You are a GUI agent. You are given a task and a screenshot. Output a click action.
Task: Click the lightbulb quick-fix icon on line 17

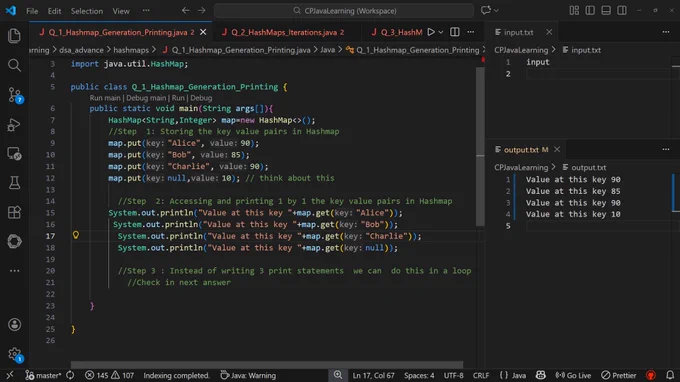pyautogui.click(x=76, y=235)
